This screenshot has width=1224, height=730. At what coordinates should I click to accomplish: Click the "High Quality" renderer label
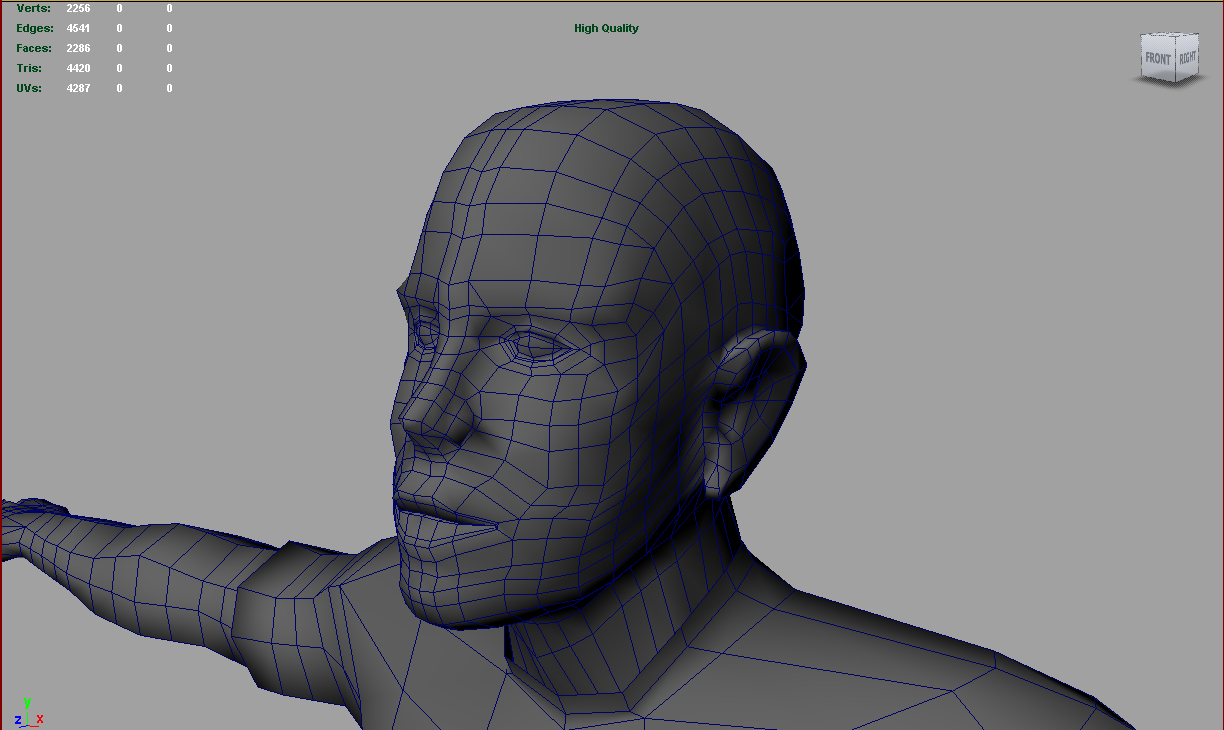606,28
